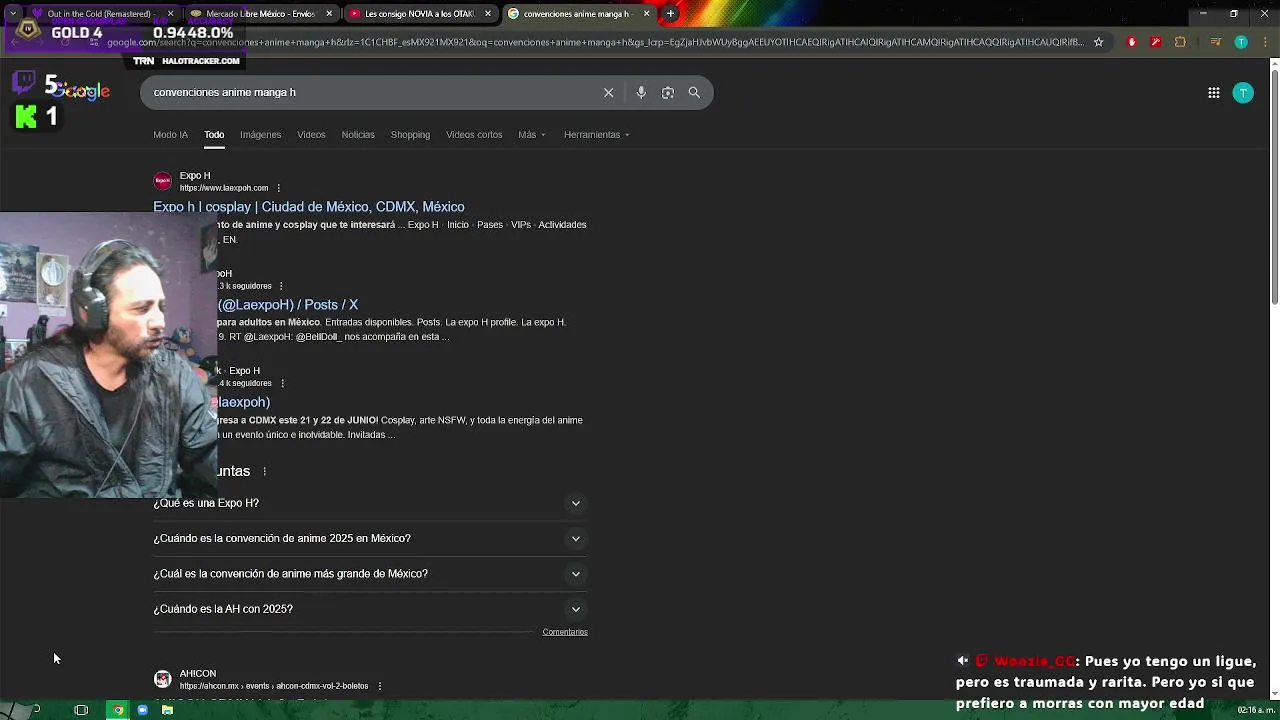Click 'Comentarios' feedback link
This screenshot has height=720, width=1280.
point(565,632)
